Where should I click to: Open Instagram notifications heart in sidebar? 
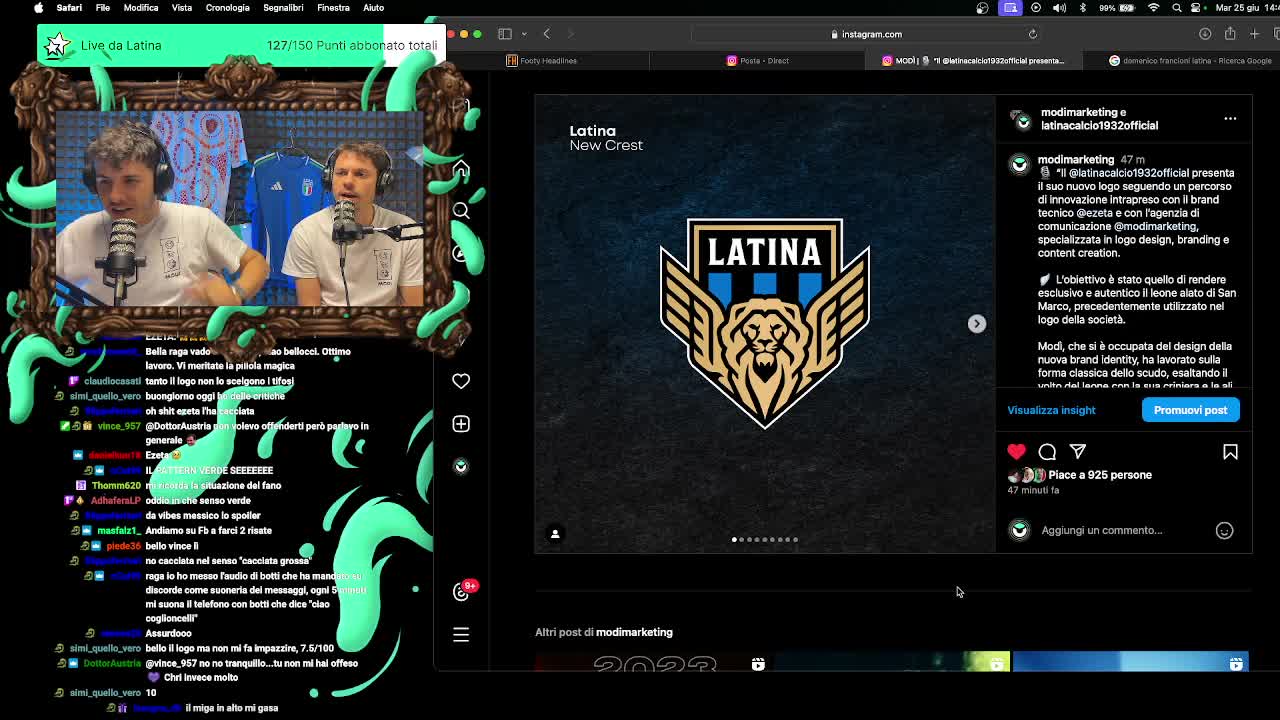click(461, 381)
